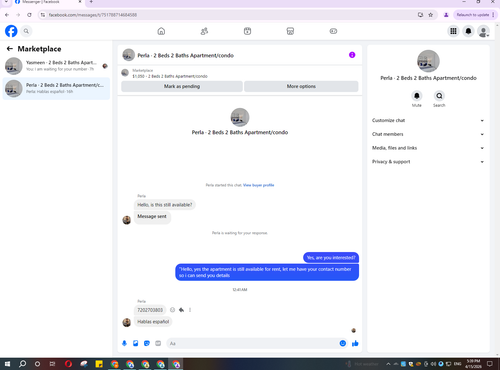500x370 pixels.
Task: Choose a sticker icon in composer
Action: tap(147, 343)
